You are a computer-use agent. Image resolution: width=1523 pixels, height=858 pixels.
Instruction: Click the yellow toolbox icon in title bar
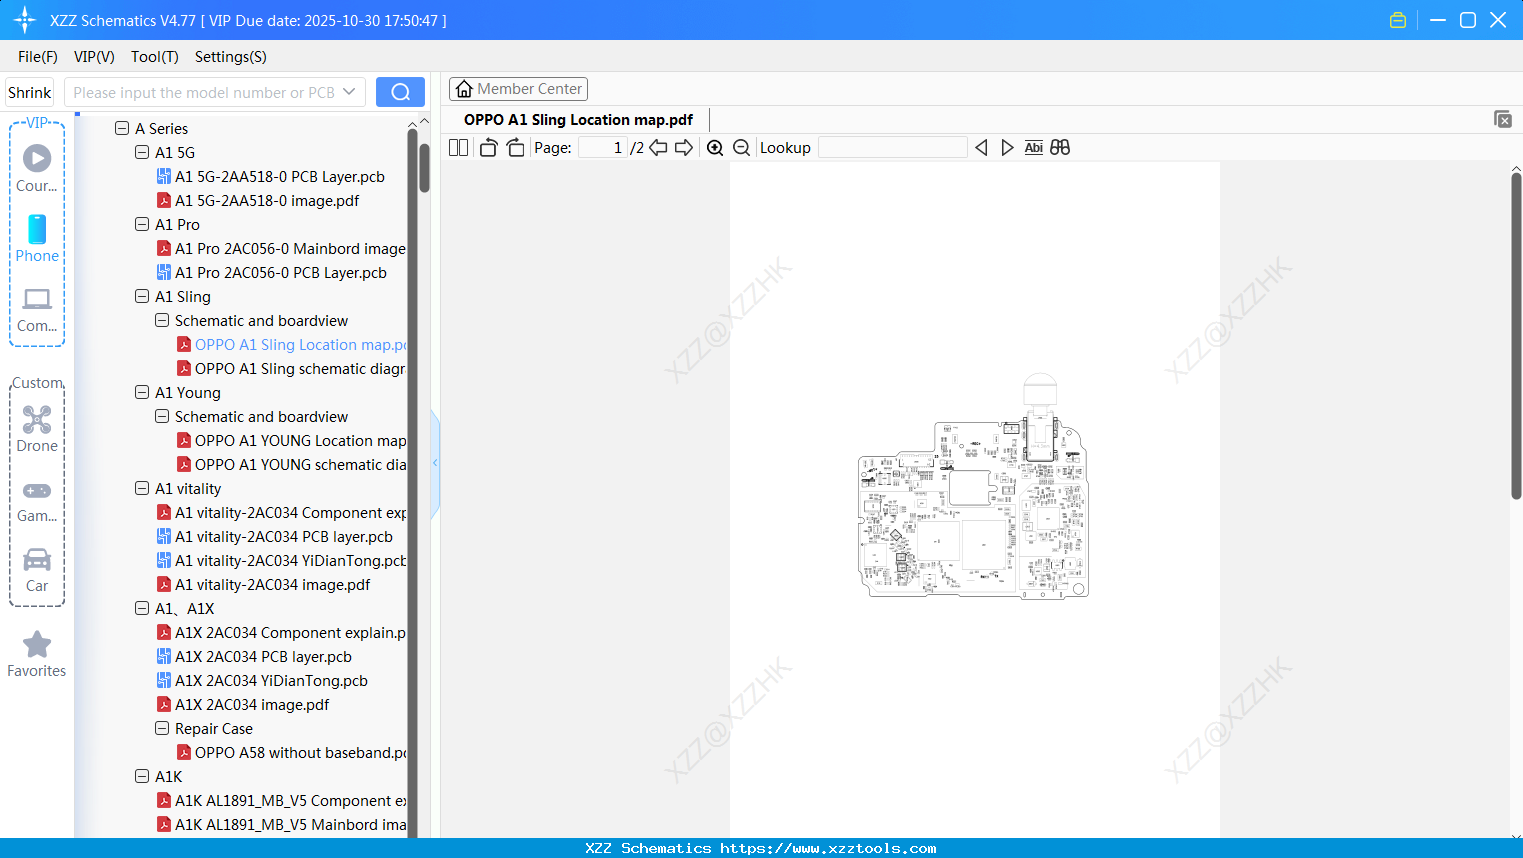point(1398,20)
